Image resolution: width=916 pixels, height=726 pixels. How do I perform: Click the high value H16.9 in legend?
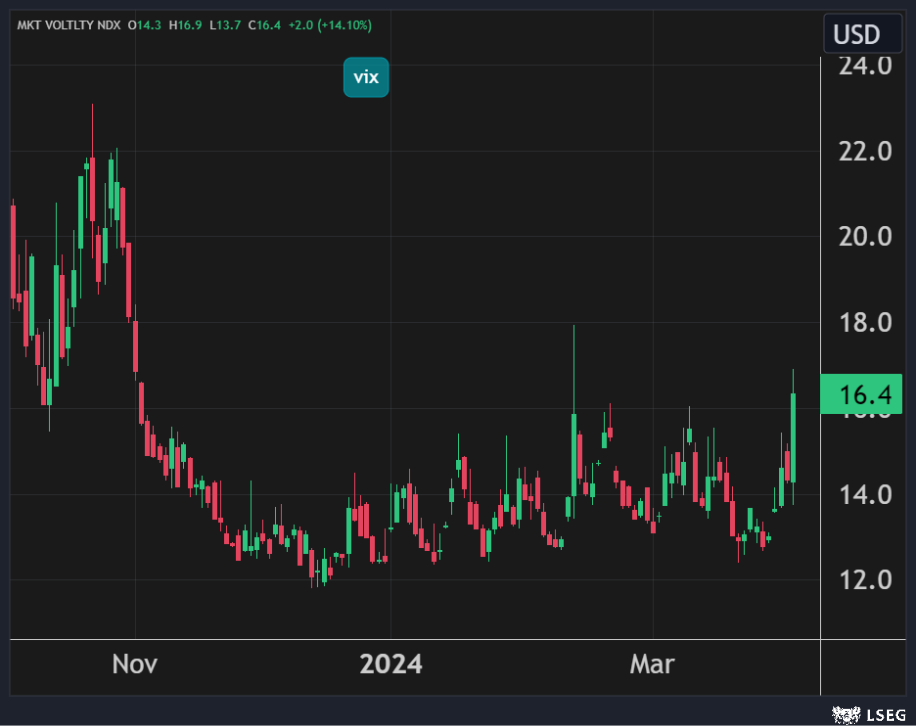(x=189, y=25)
